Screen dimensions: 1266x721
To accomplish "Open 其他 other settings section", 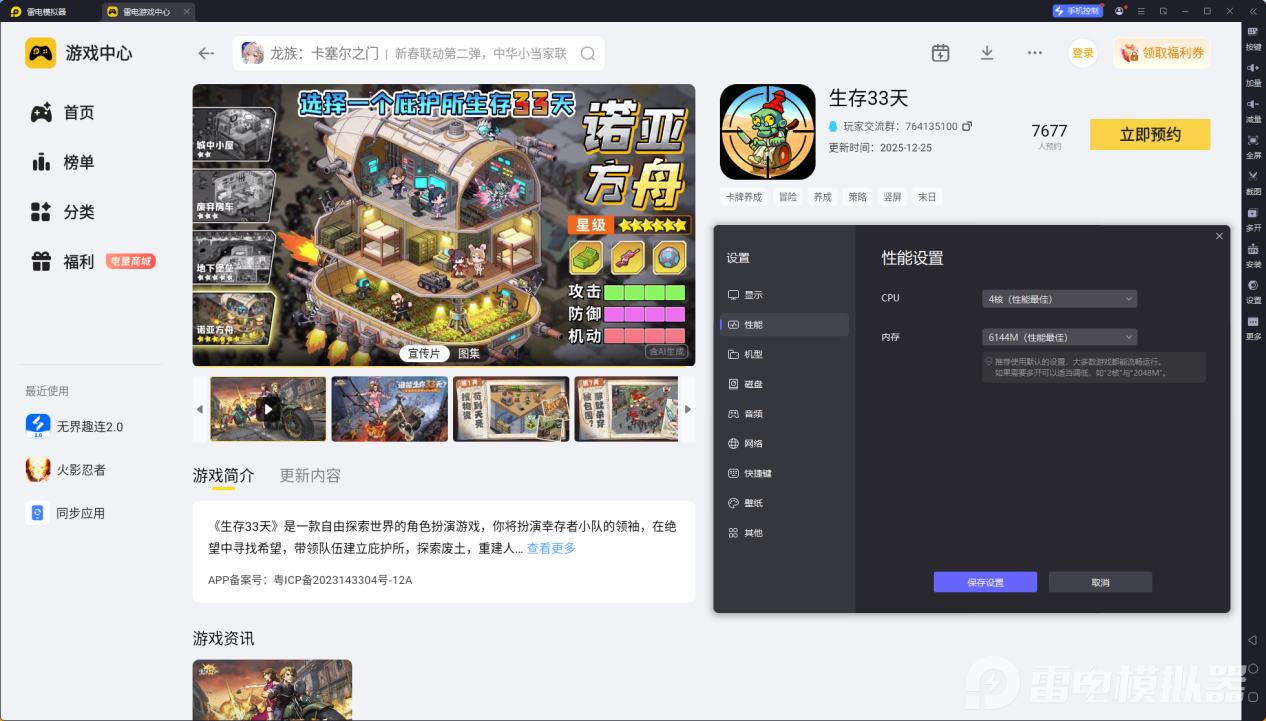I will [784, 533].
